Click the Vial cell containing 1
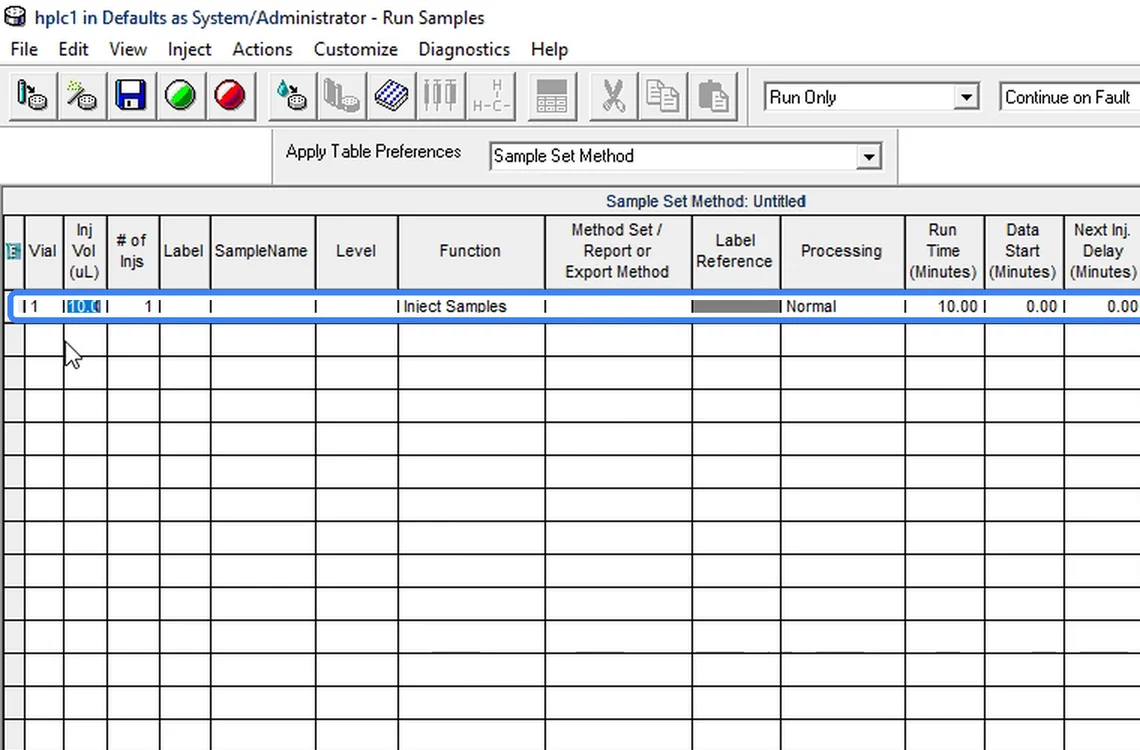1140x750 pixels. point(44,307)
